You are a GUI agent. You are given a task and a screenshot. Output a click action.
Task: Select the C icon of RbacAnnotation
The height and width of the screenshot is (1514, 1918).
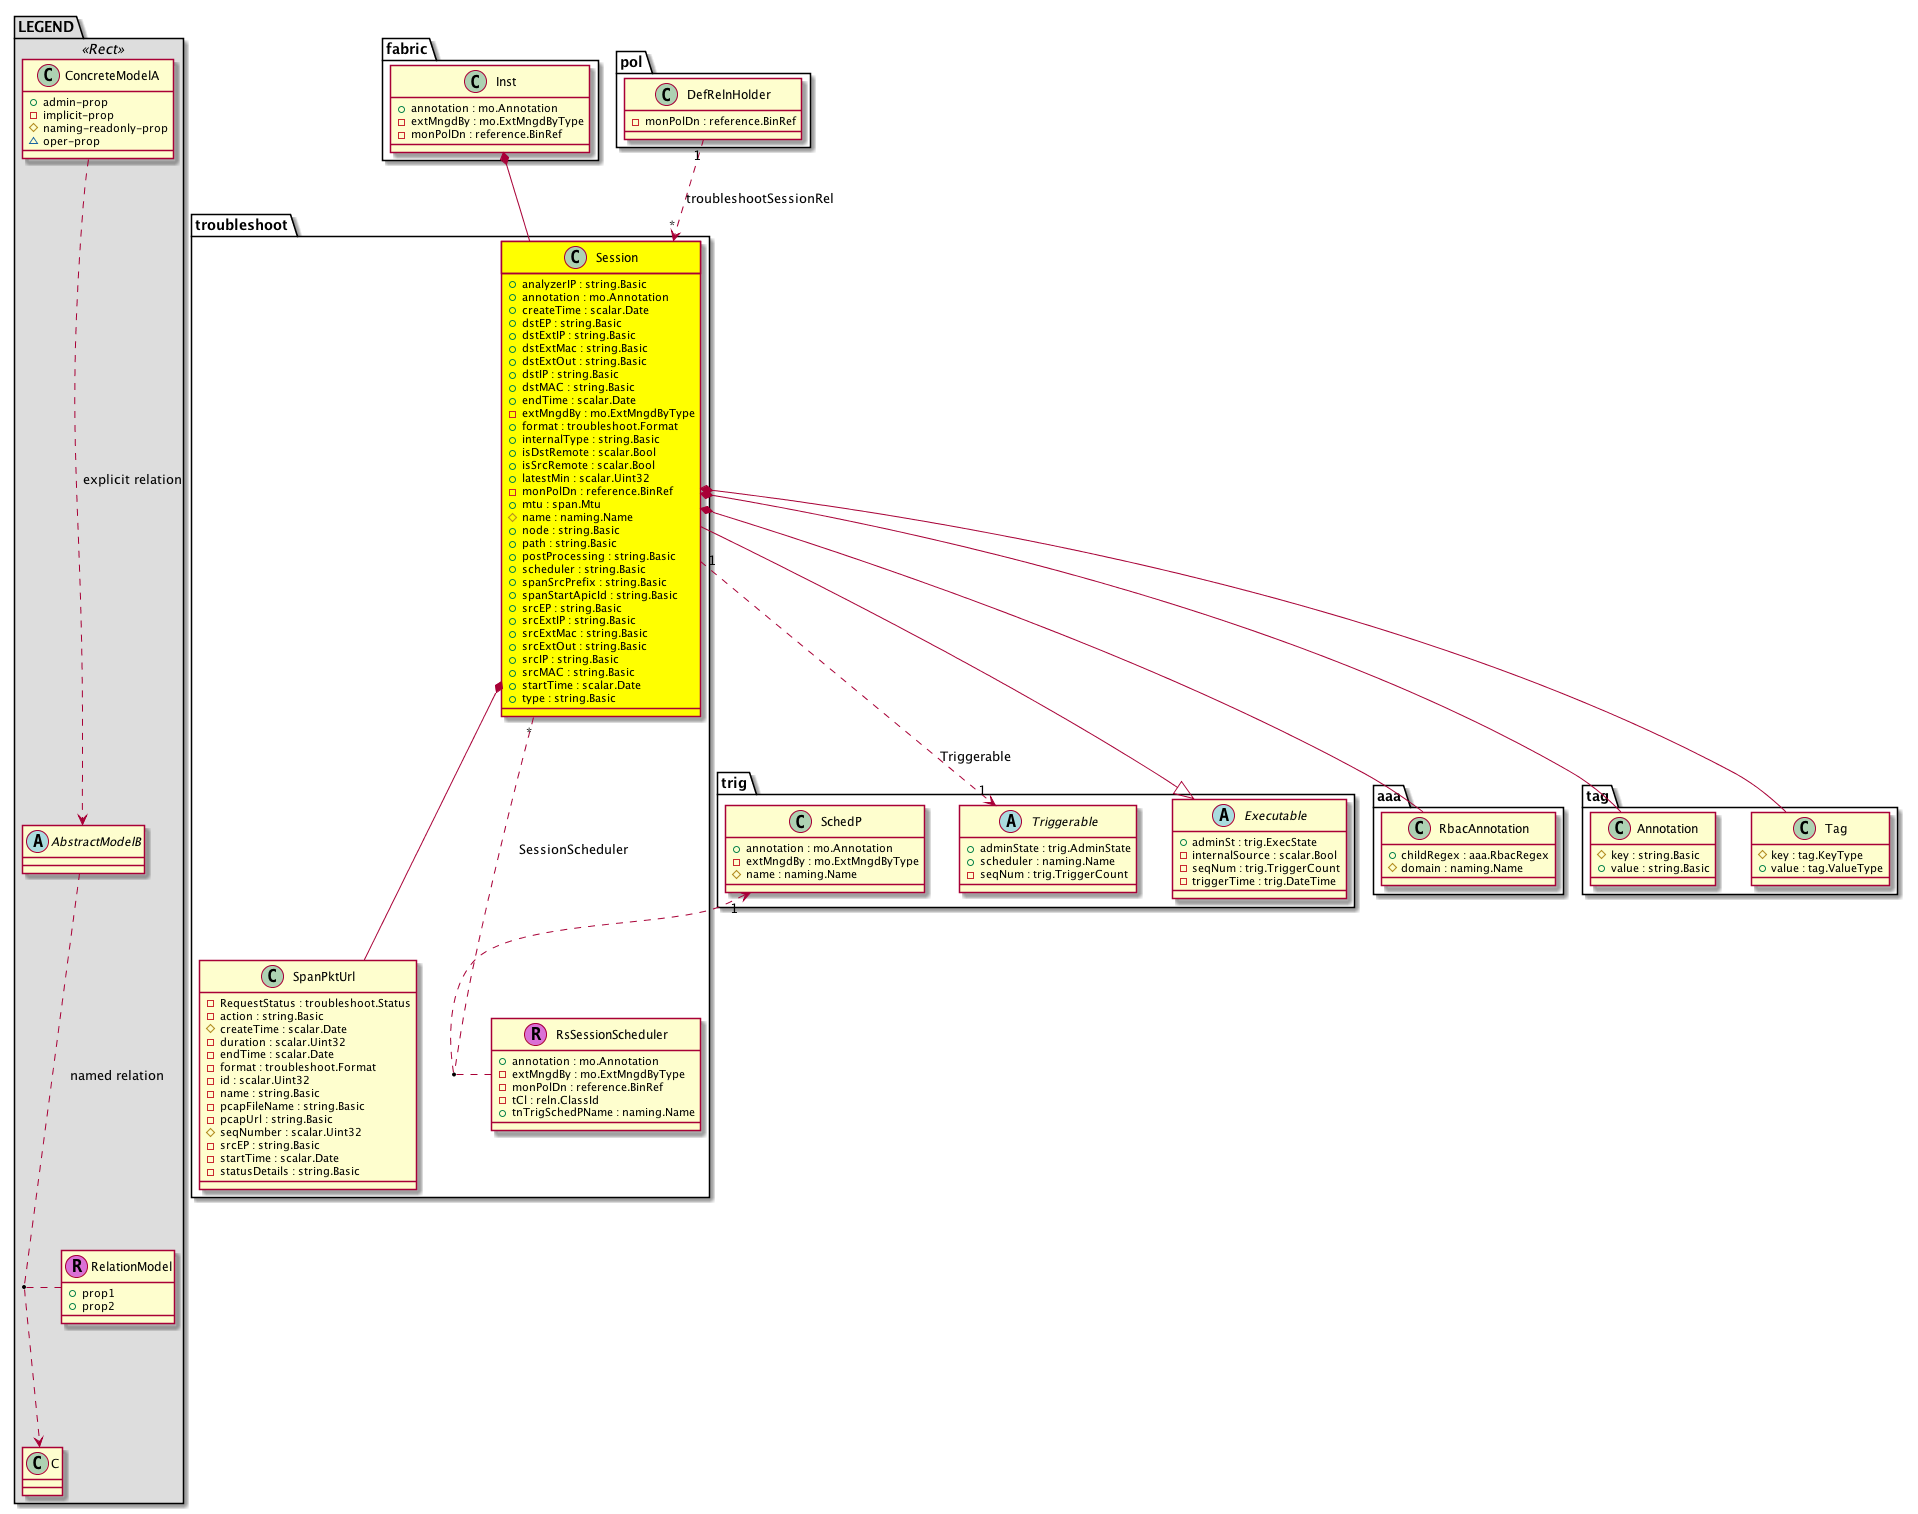(1418, 828)
